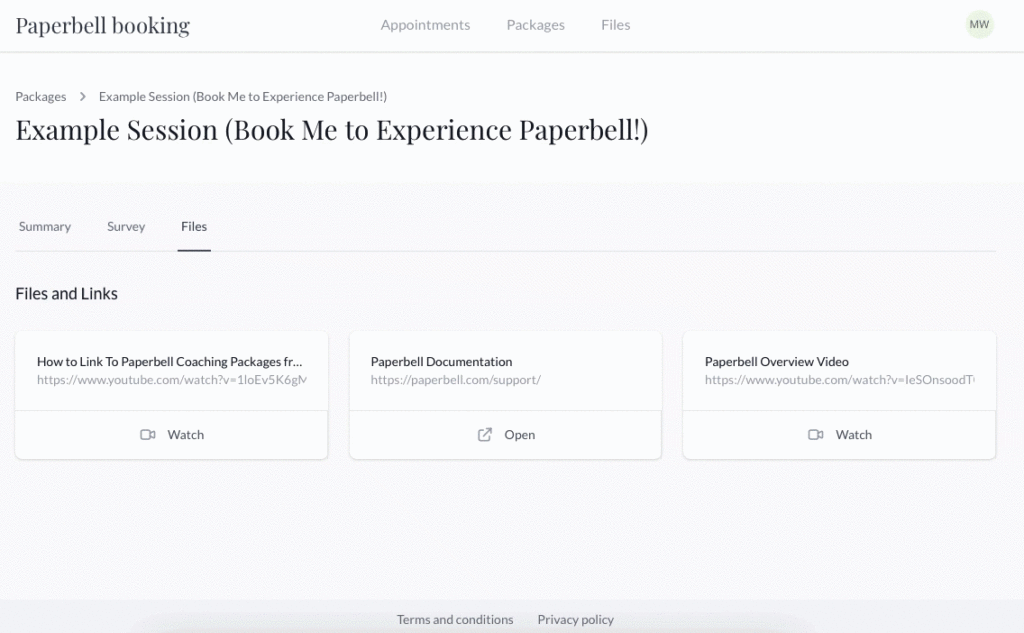Watch the How to Link Coaching Packages video
The width and height of the screenshot is (1024, 633).
click(x=172, y=435)
